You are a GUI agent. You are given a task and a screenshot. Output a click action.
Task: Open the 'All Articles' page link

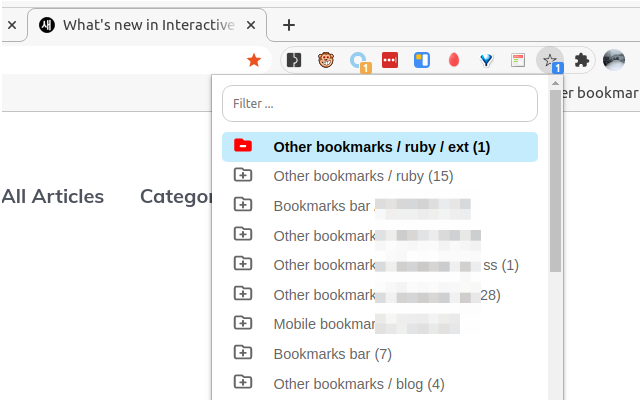coord(53,196)
